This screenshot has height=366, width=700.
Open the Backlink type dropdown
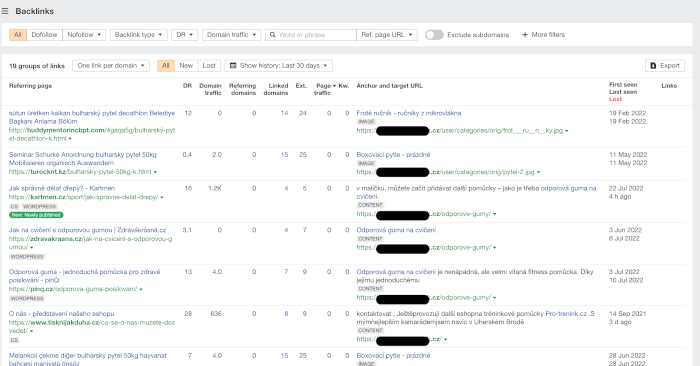click(138, 35)
